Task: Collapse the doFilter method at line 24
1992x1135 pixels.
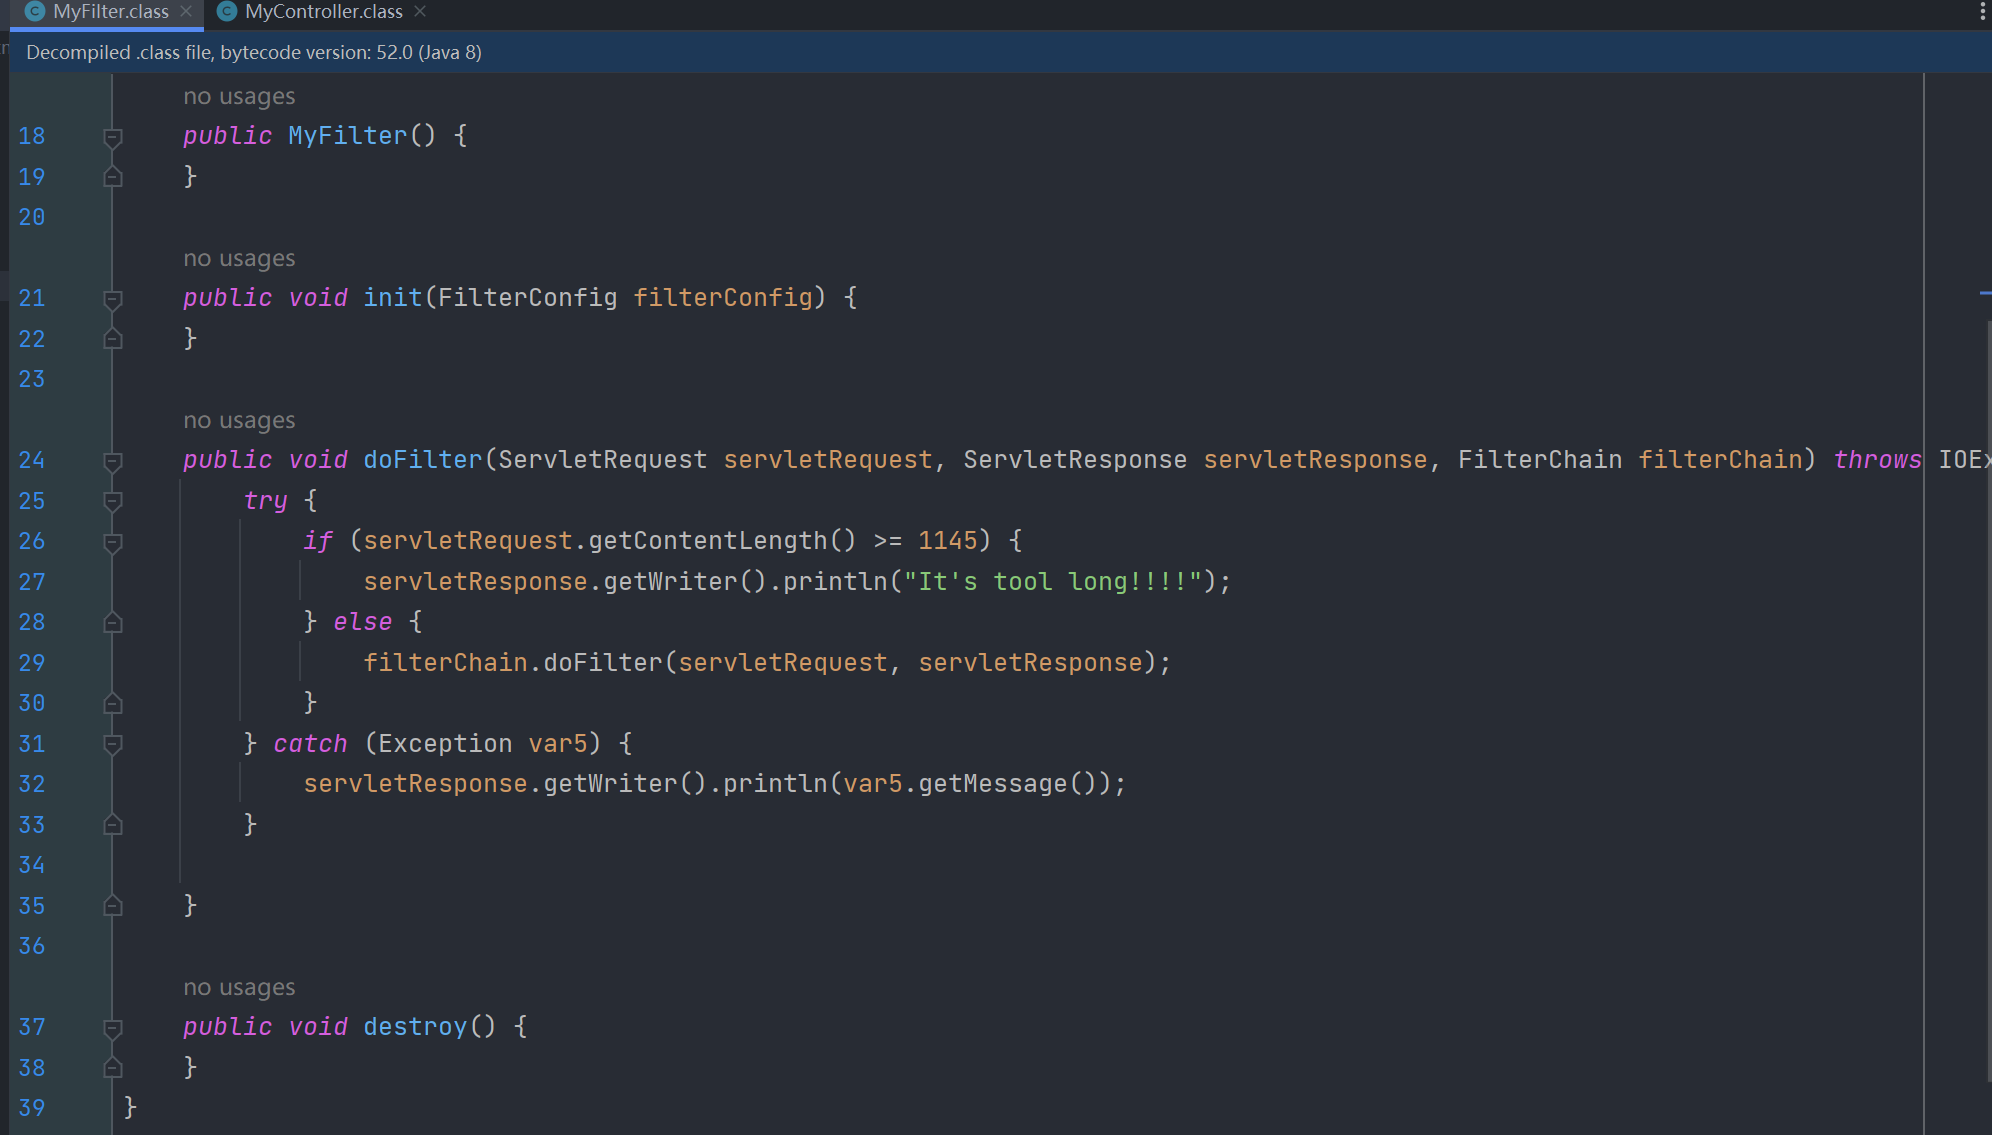Action: click(x=113, y=461)
